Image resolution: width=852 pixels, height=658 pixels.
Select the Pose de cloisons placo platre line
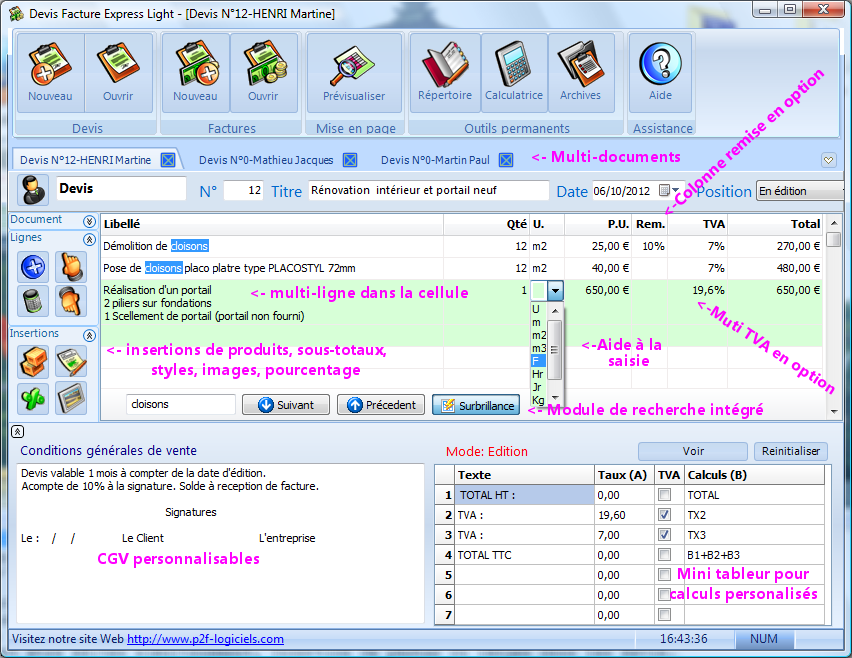tap(461, 268)
